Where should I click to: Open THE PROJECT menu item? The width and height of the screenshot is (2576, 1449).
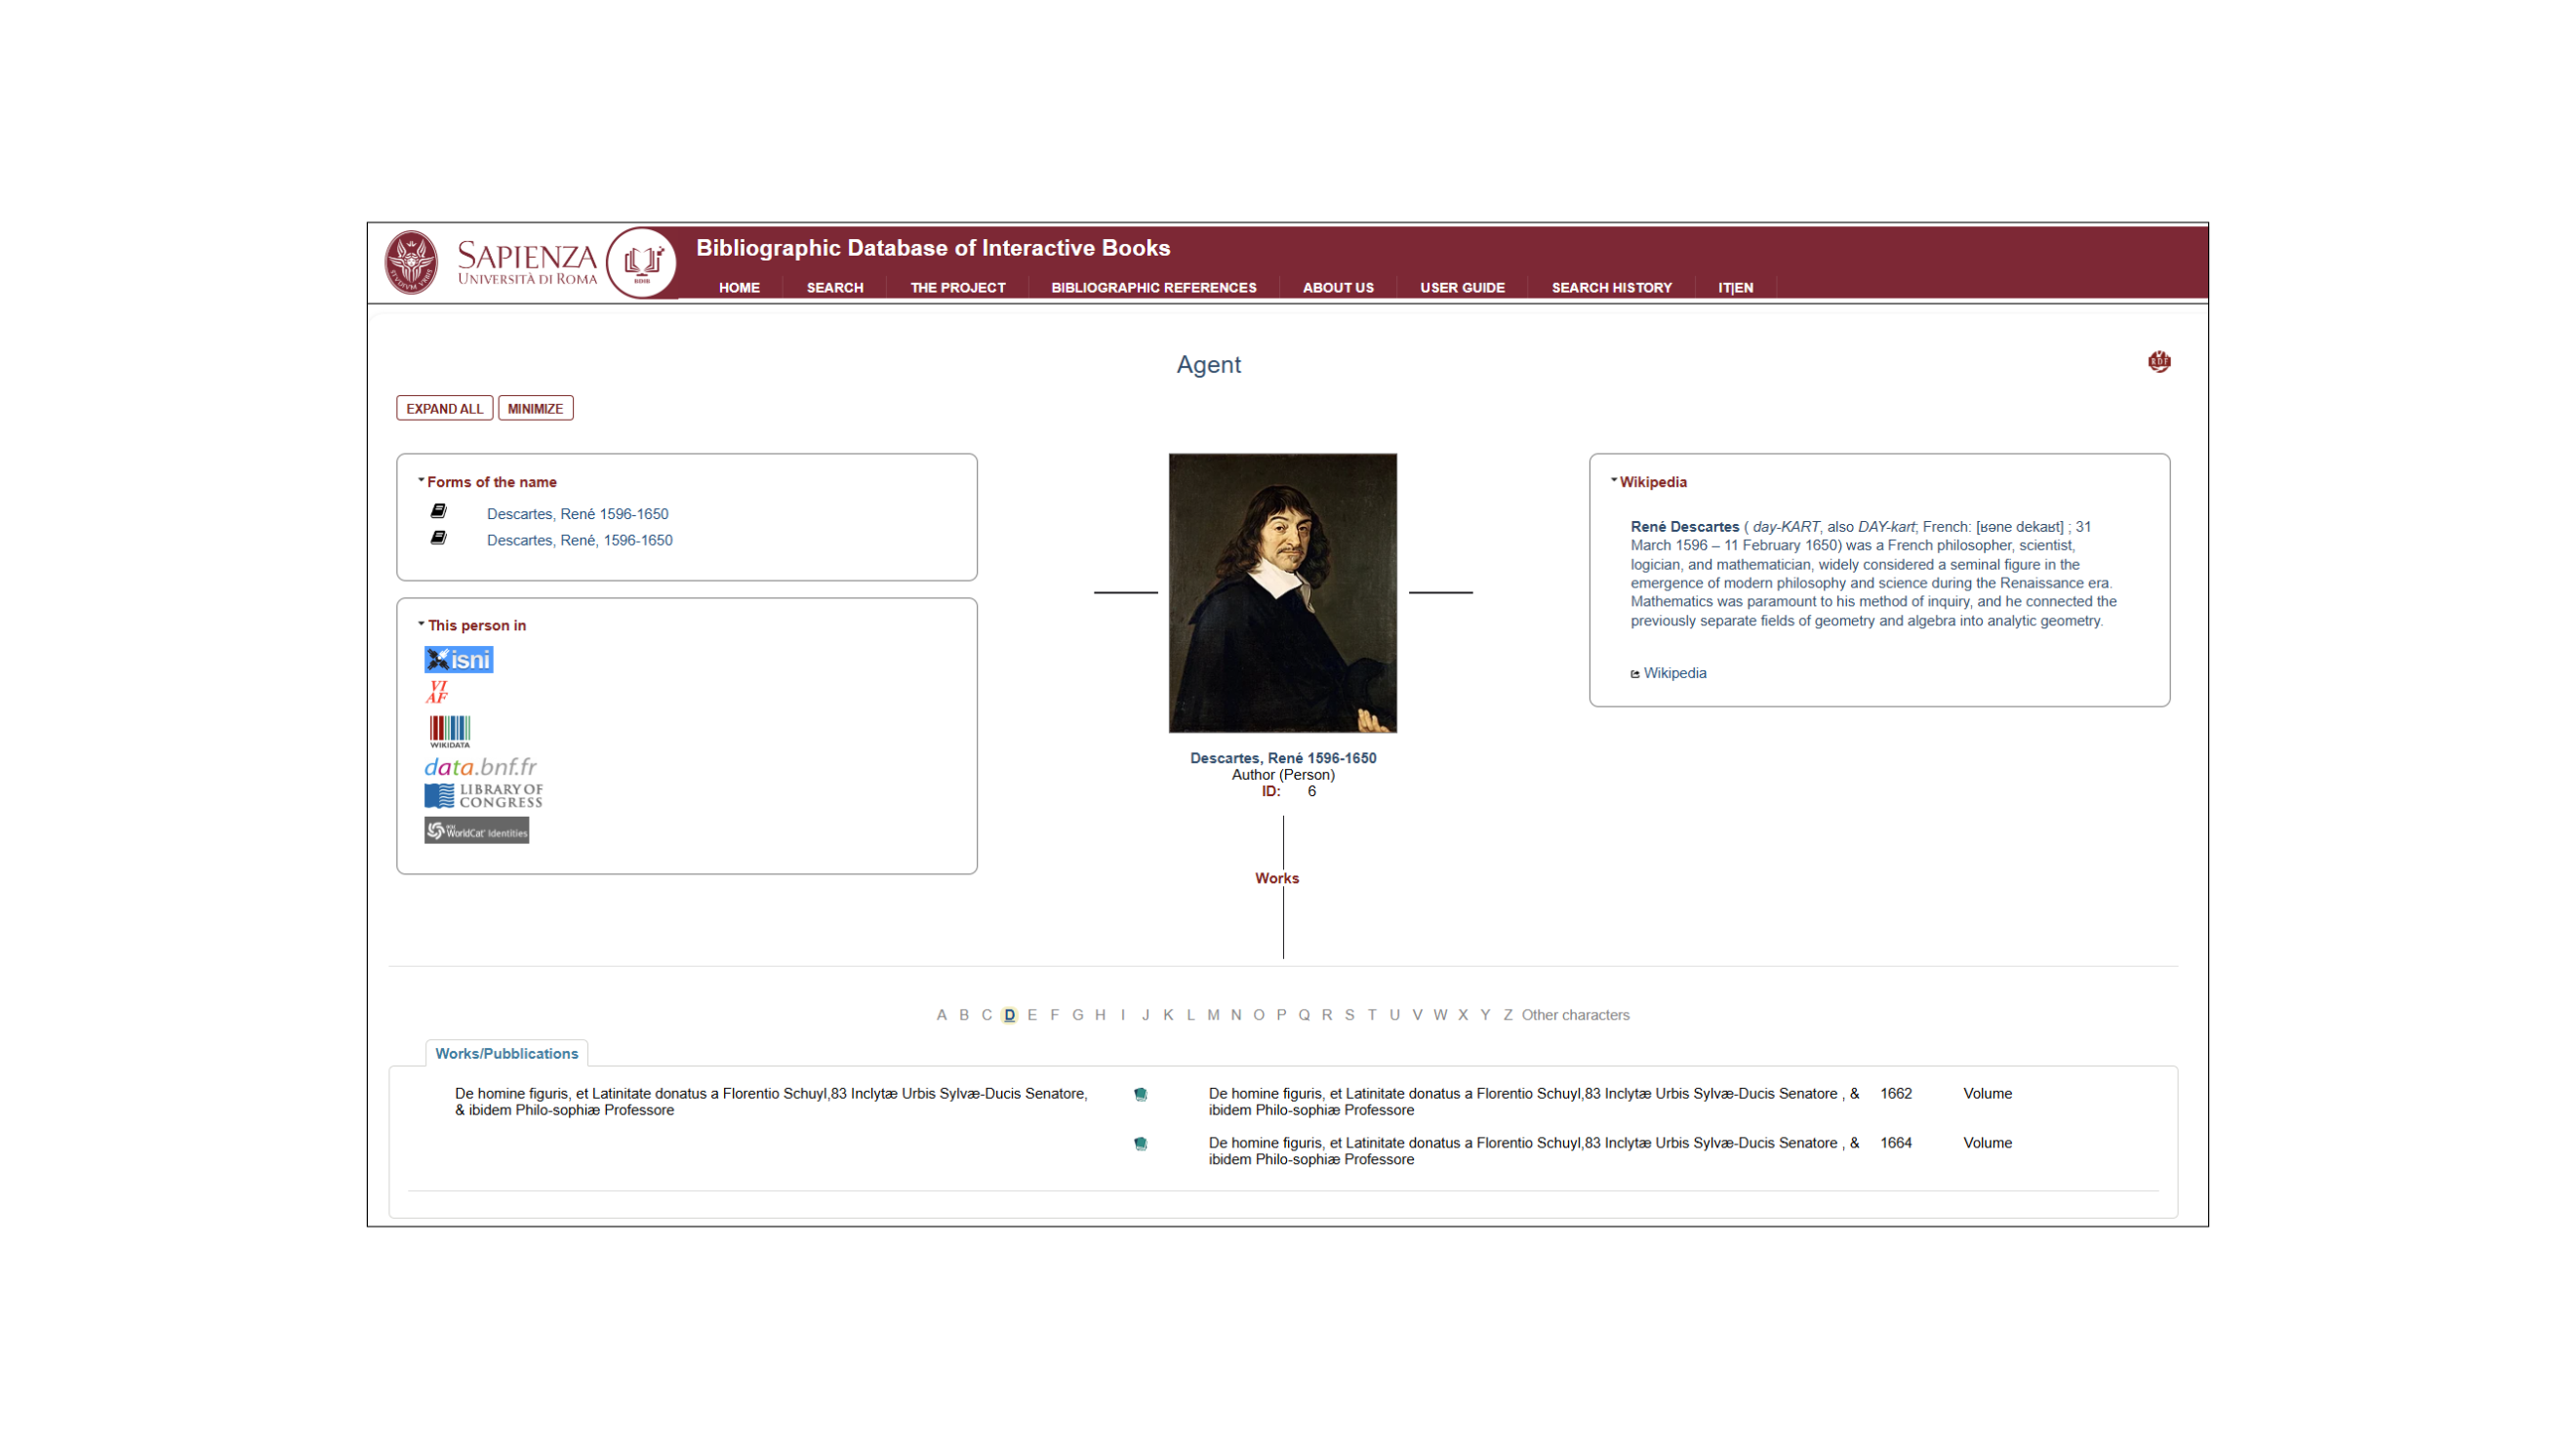(x=957, y=288)
